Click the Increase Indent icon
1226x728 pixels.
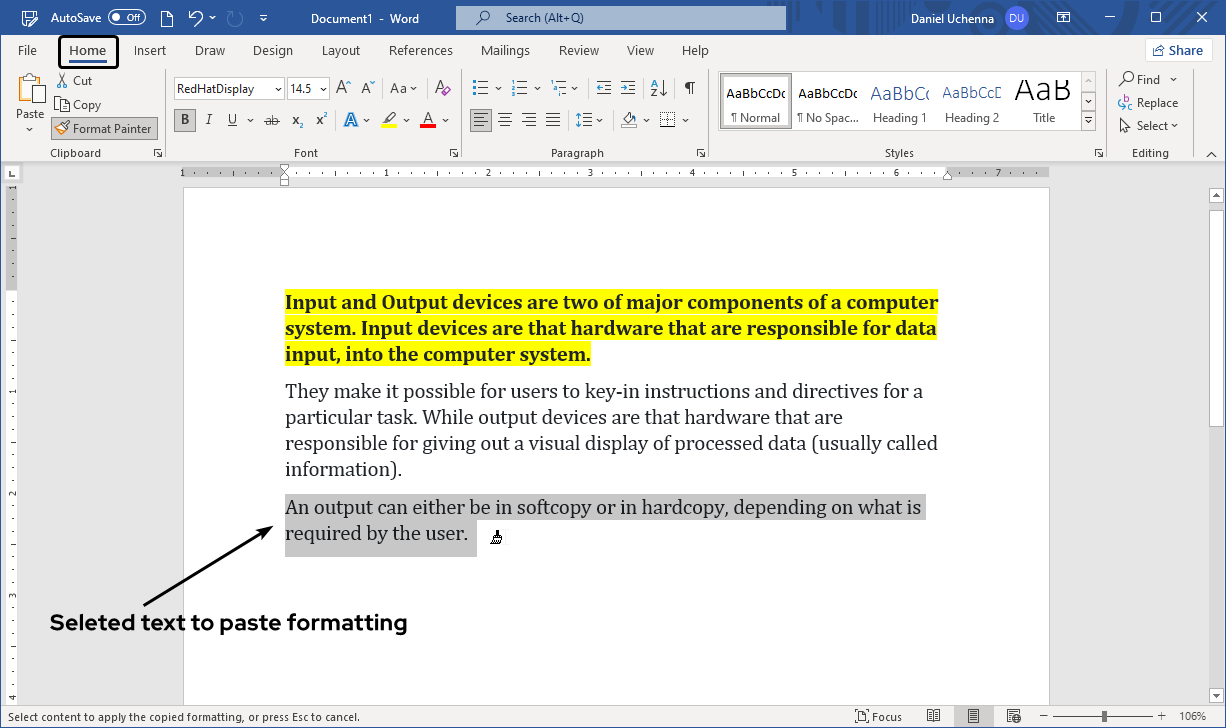628,89
